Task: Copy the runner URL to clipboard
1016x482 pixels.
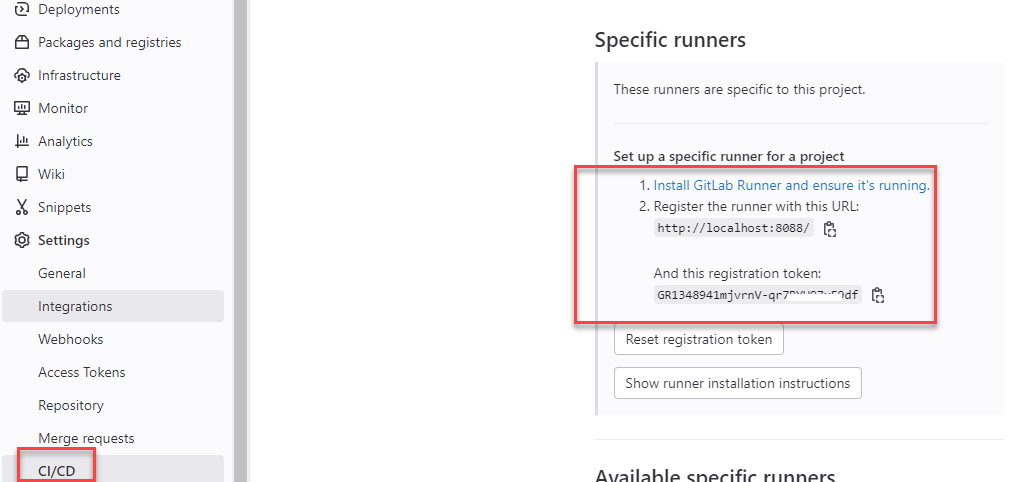Action: pyautogui.click(x=829, y=229)
